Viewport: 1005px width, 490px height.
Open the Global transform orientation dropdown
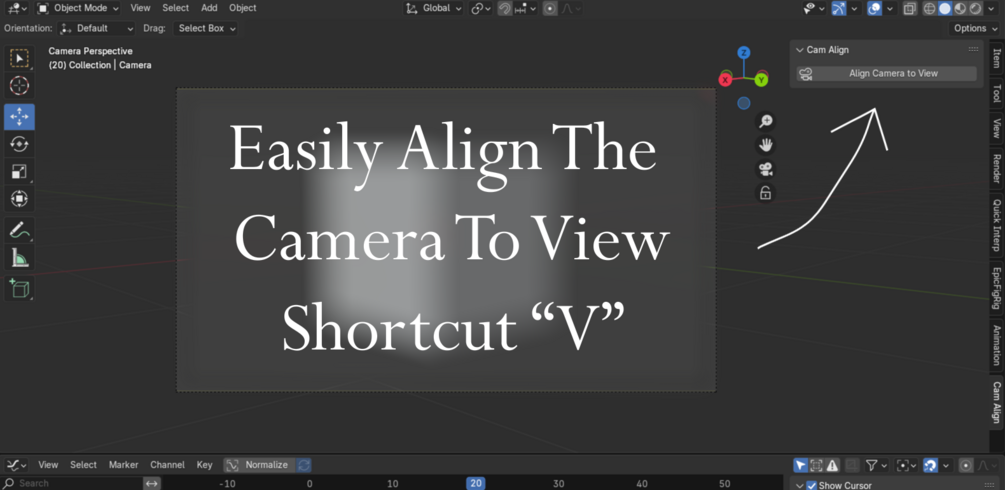435,8
